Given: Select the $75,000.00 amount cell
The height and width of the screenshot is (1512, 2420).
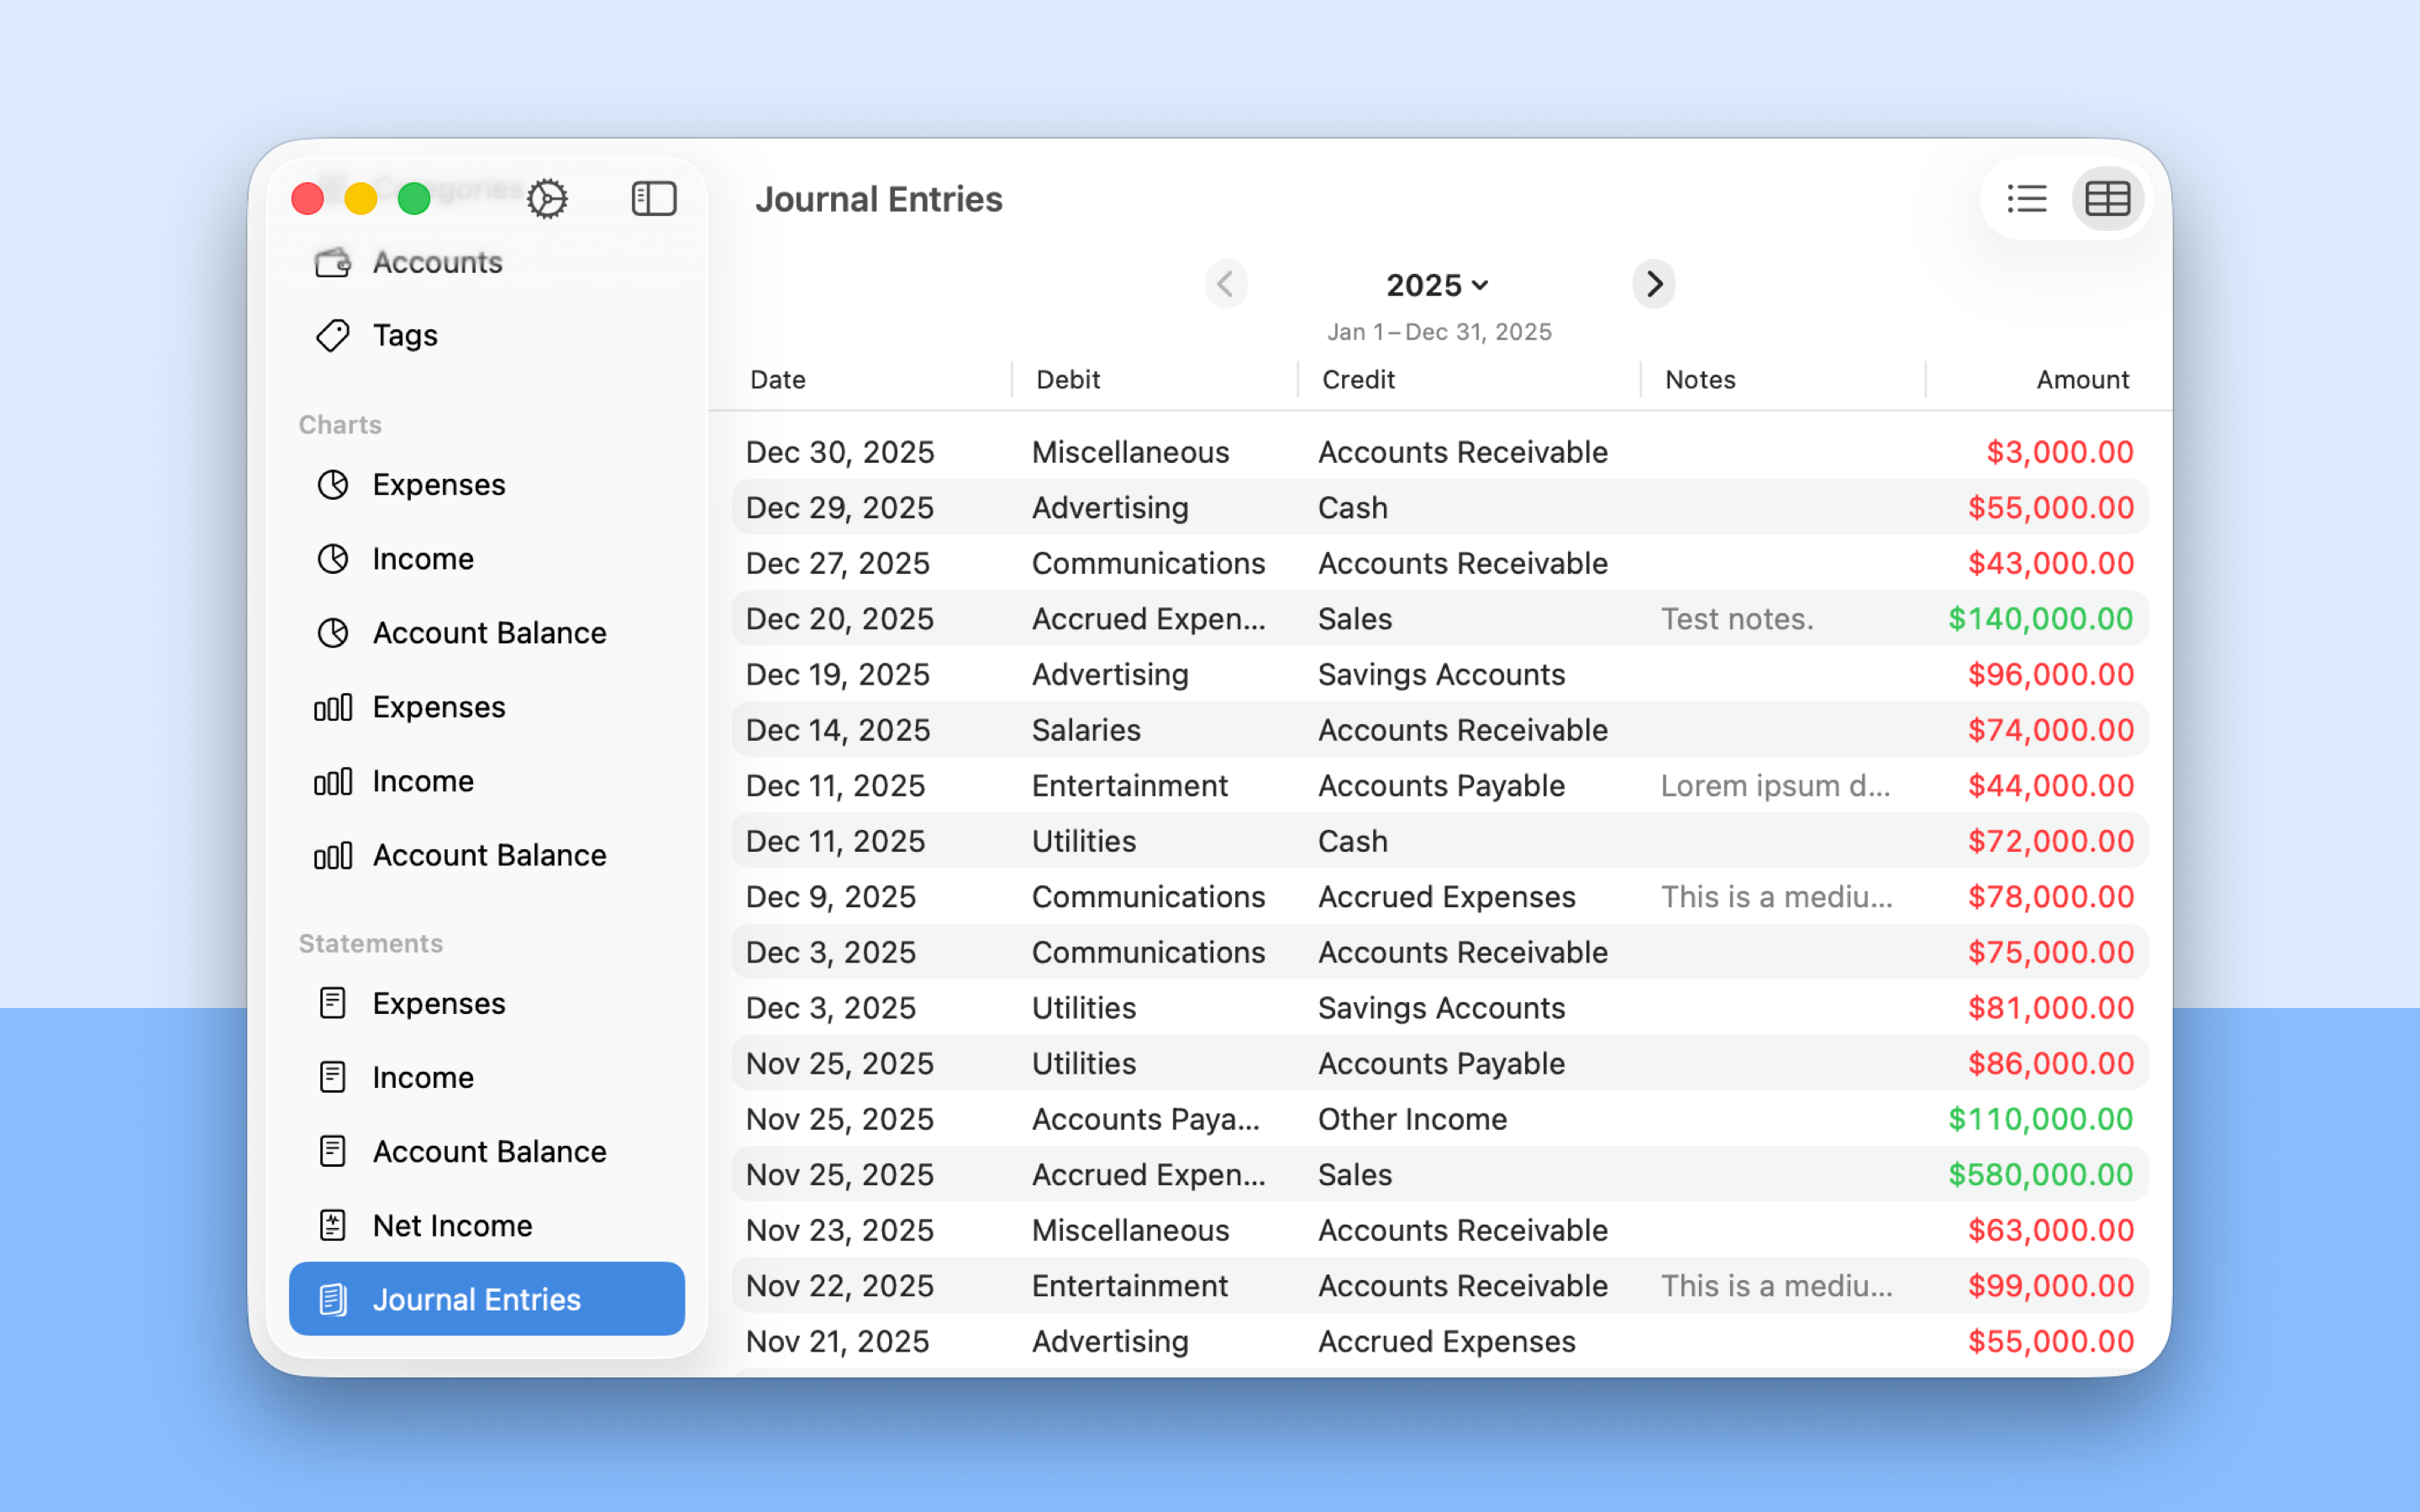Looking at the screenshot, I should [x=2051, y=952].
